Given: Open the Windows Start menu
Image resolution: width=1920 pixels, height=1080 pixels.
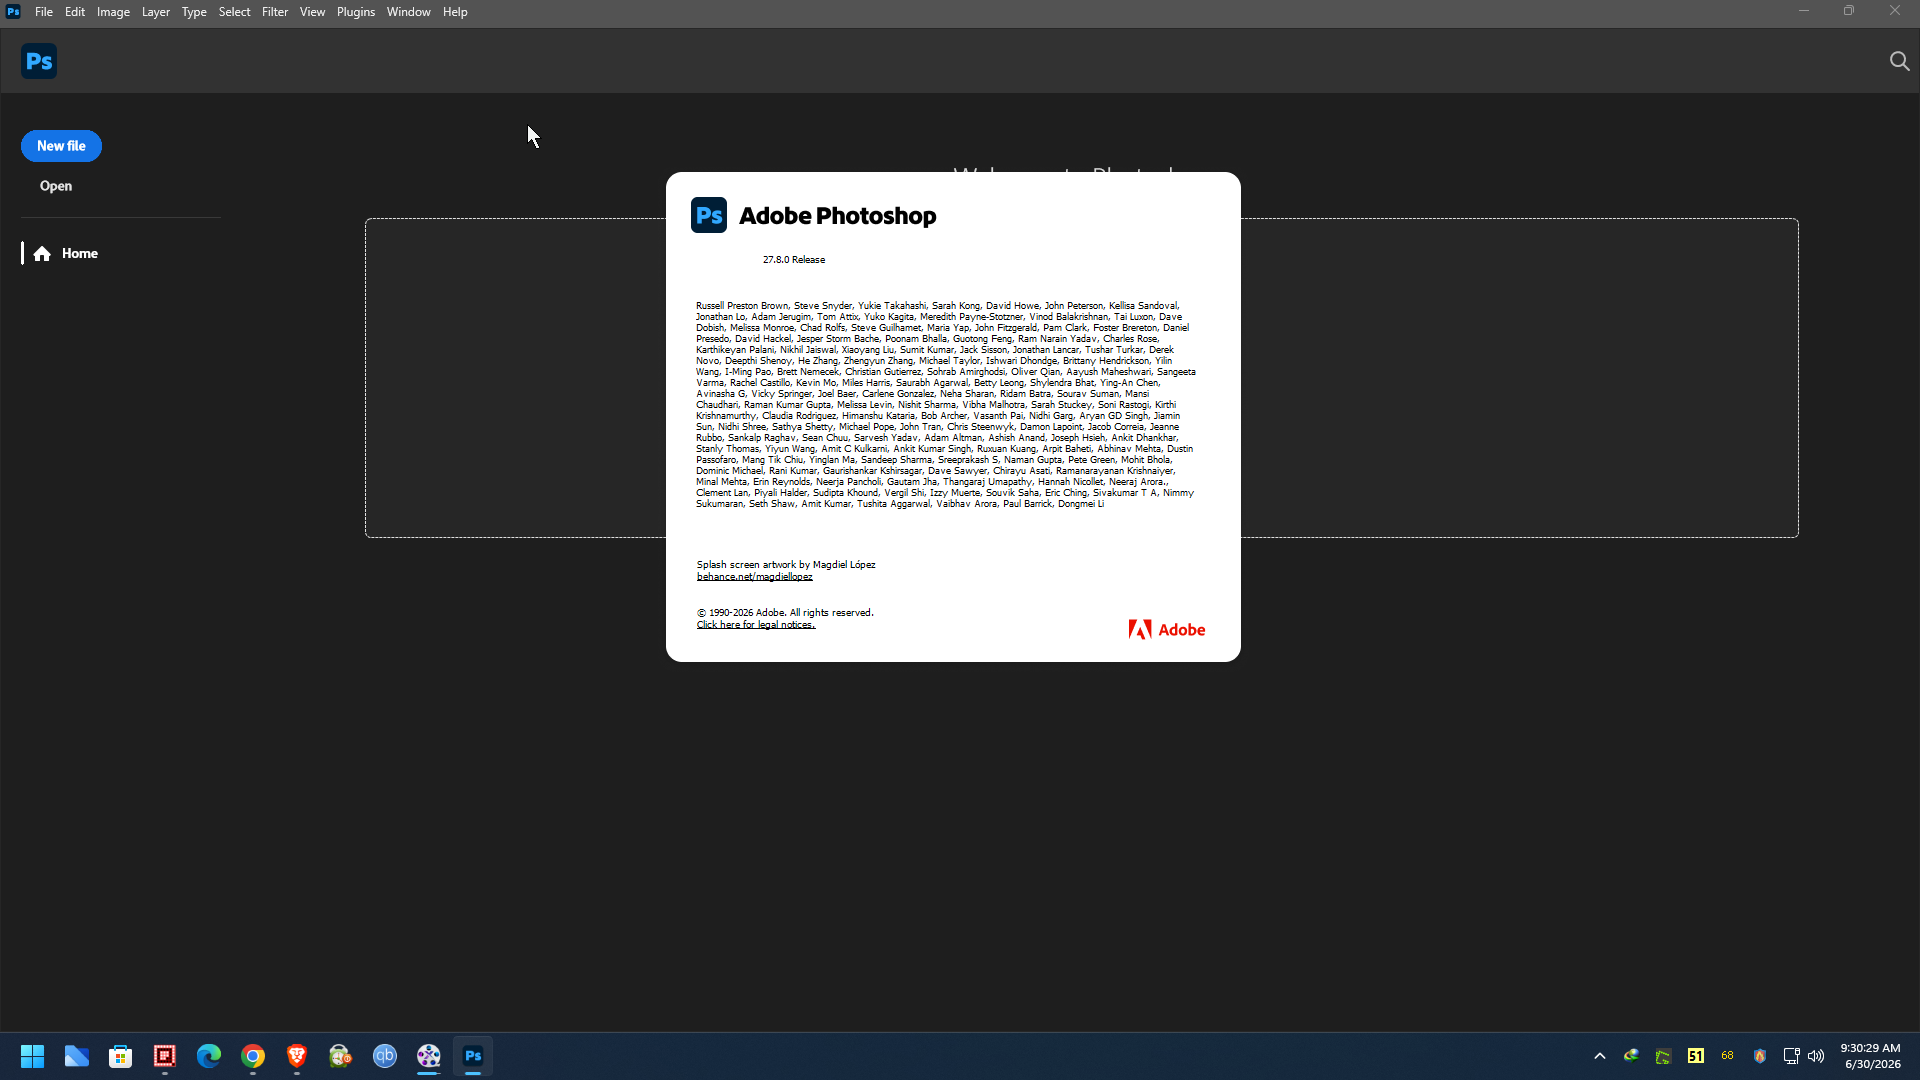Looking at the screenshot, I should (32, 1056).
